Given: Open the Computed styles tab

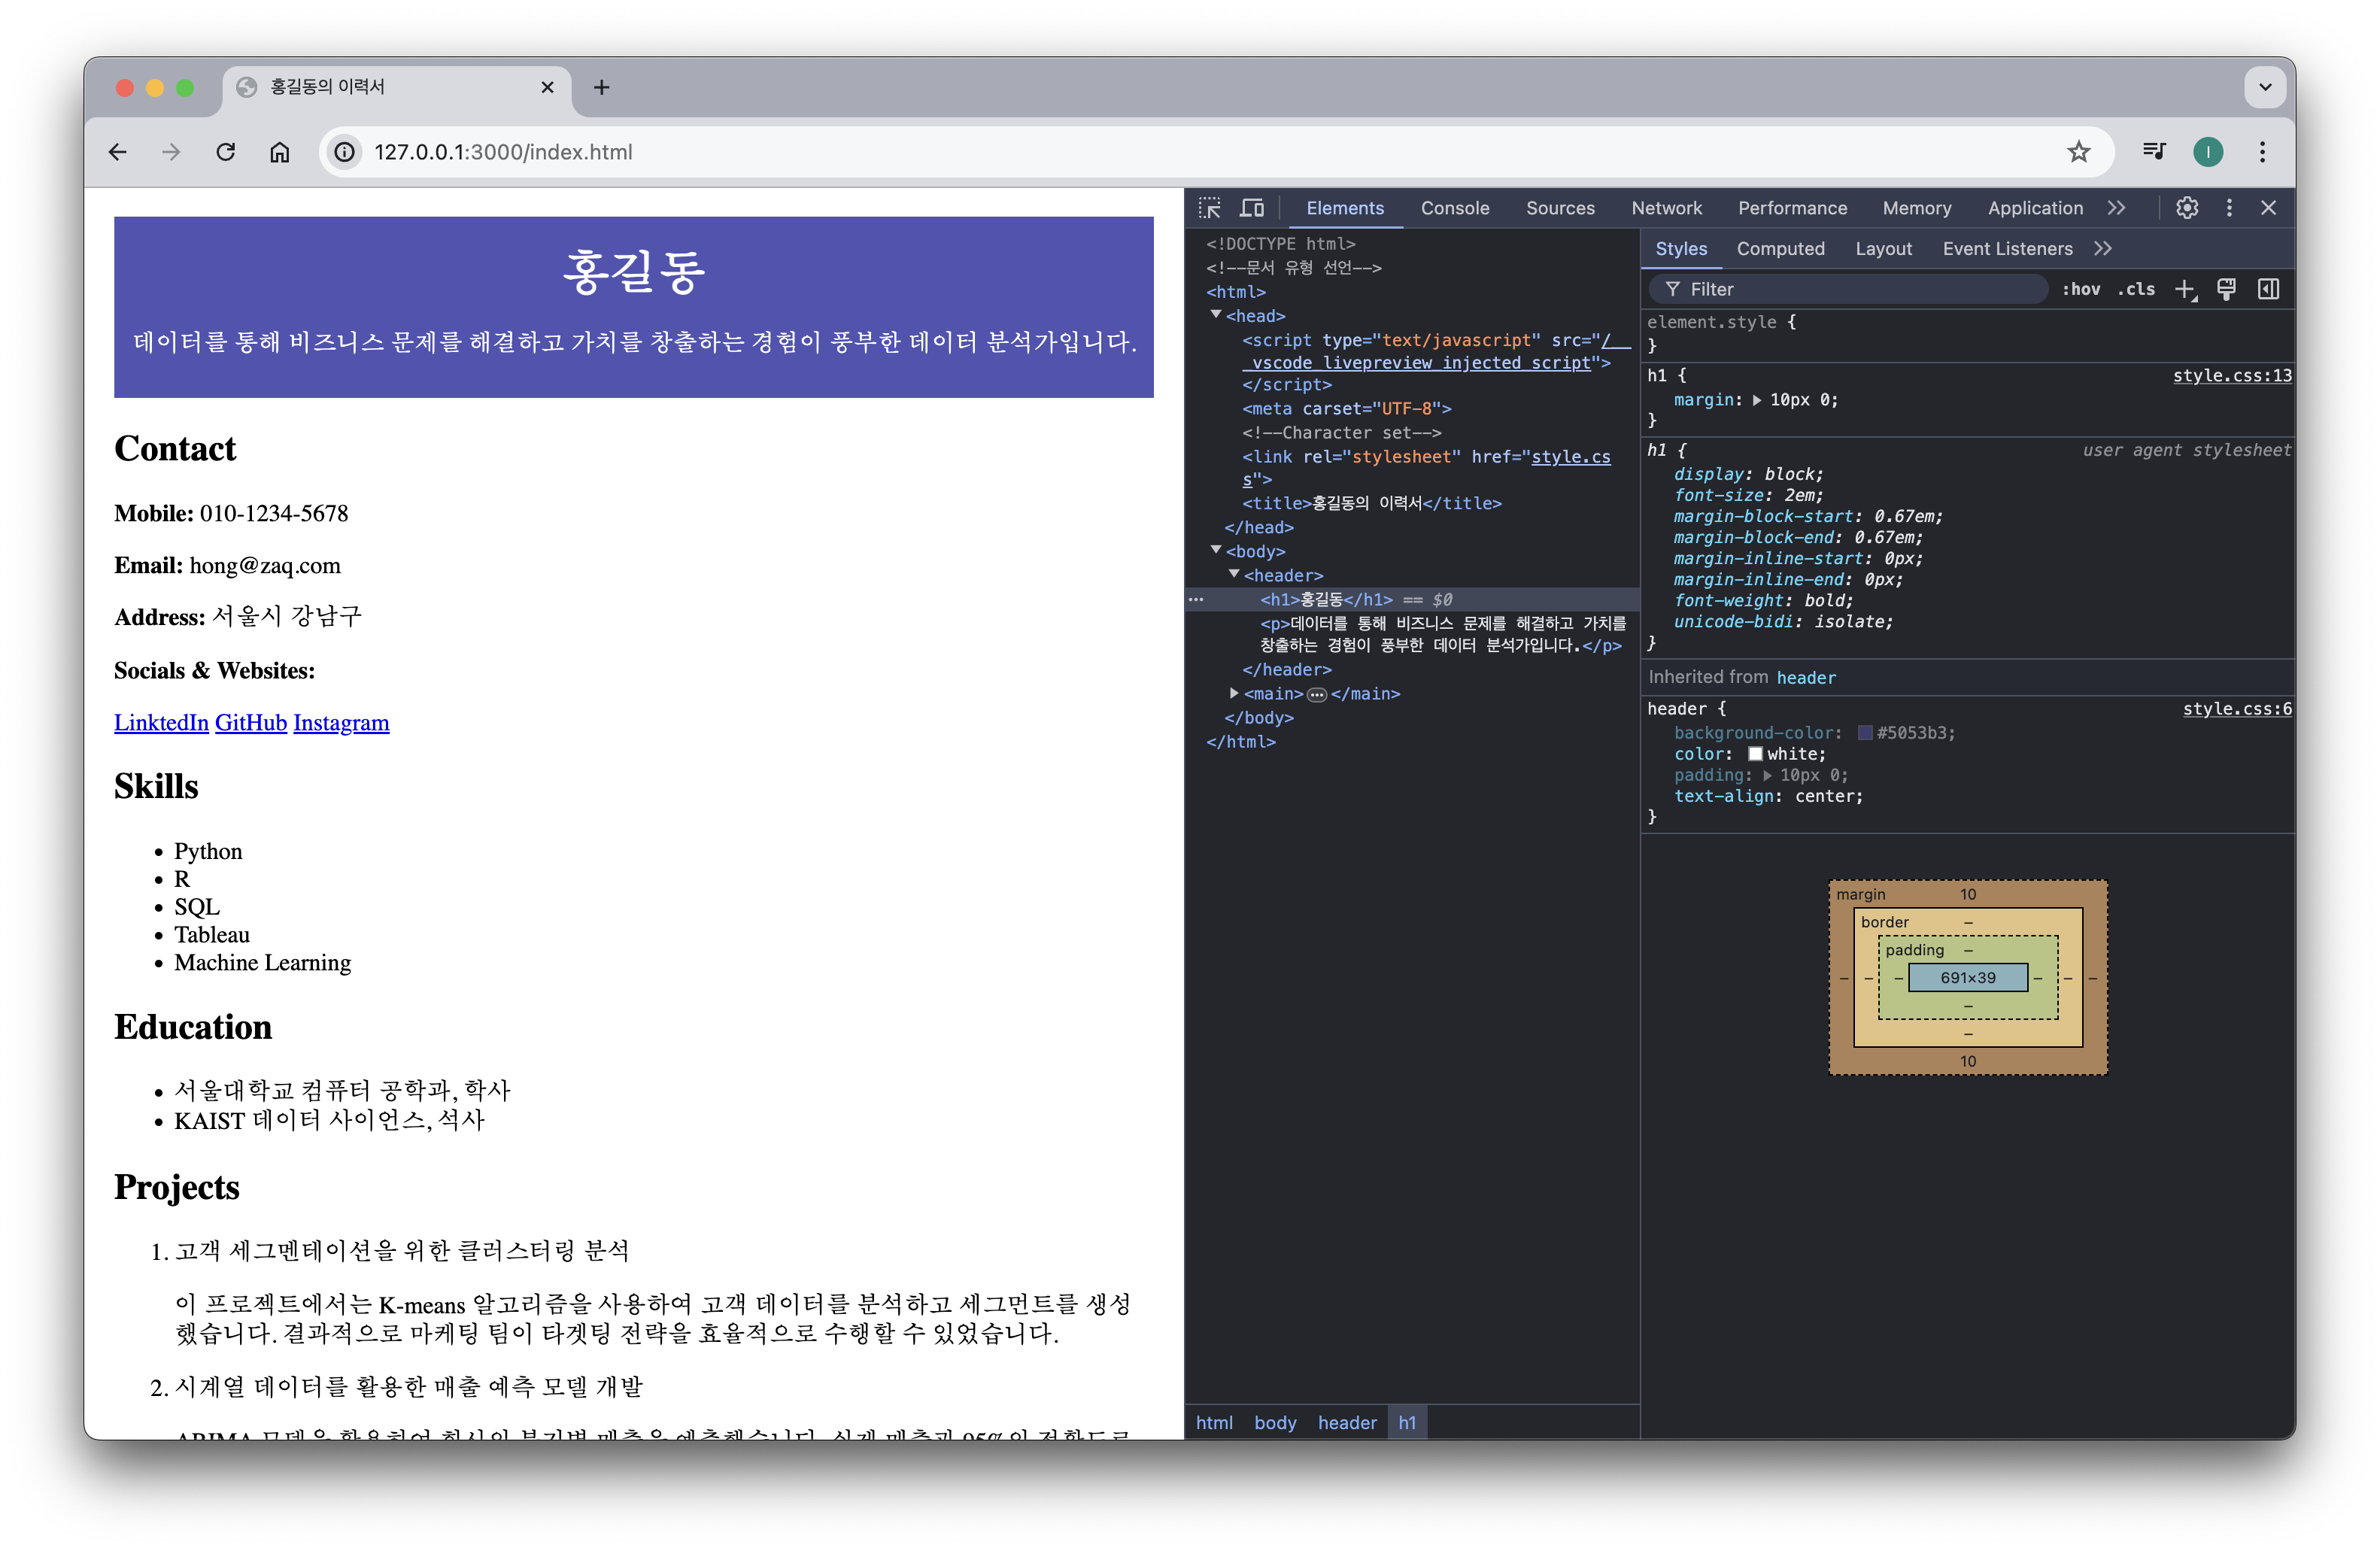Looking at the screenshot, I should point(1780,249).
